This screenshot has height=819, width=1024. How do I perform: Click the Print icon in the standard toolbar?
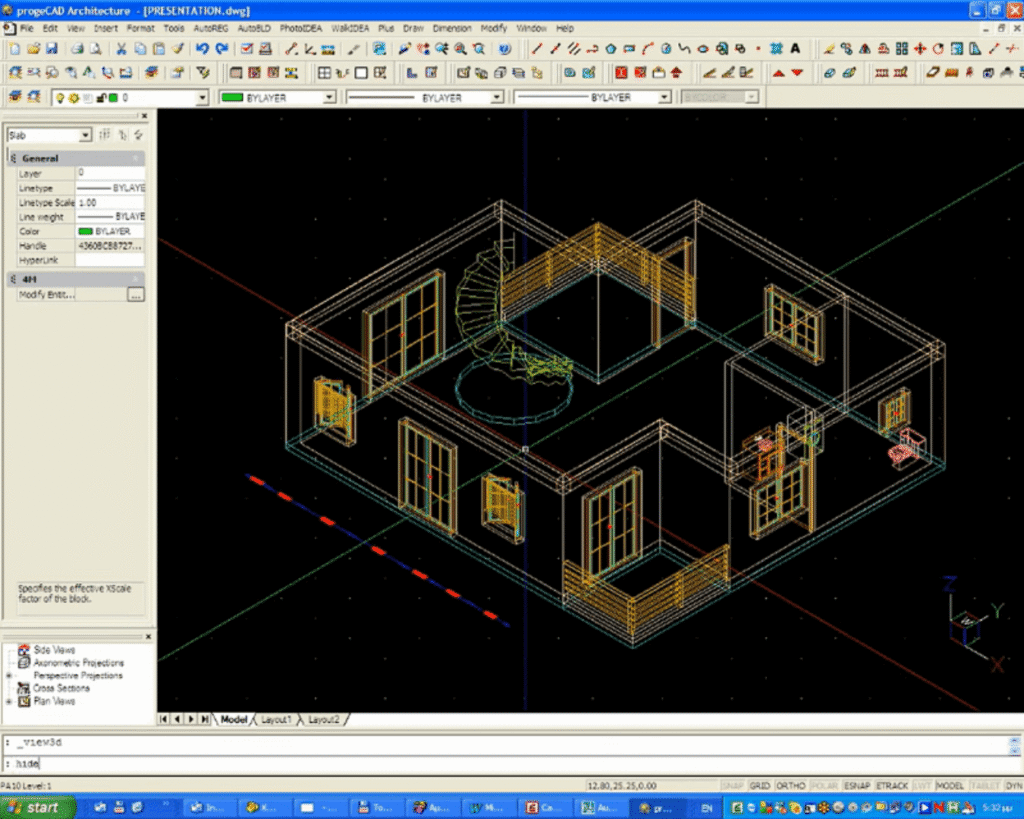[76, 47]
